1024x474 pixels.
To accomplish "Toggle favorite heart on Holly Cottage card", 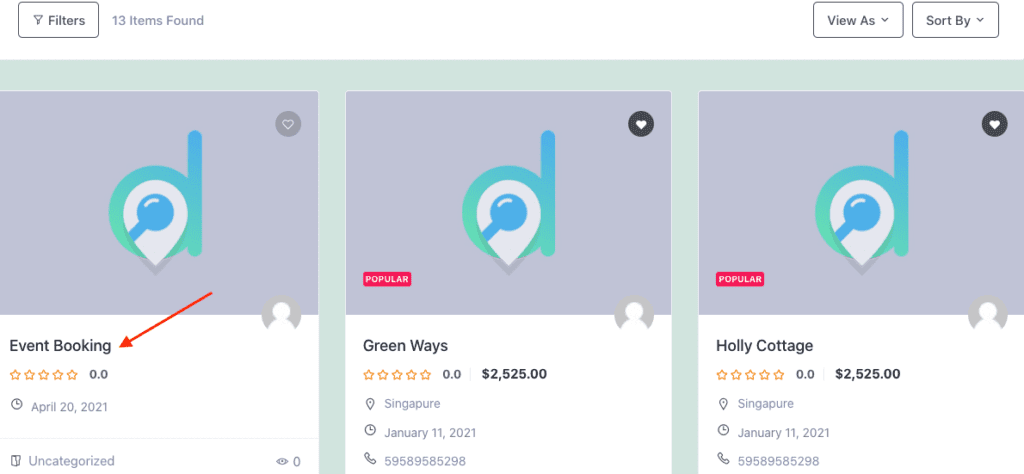I will pos(995,124).
